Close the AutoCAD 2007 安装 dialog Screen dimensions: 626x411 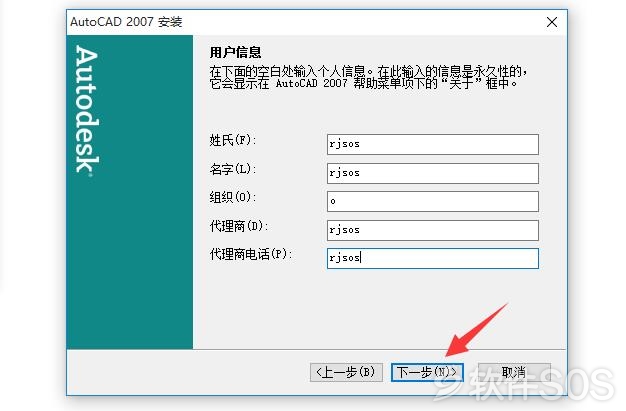click(x=552, y=22)
